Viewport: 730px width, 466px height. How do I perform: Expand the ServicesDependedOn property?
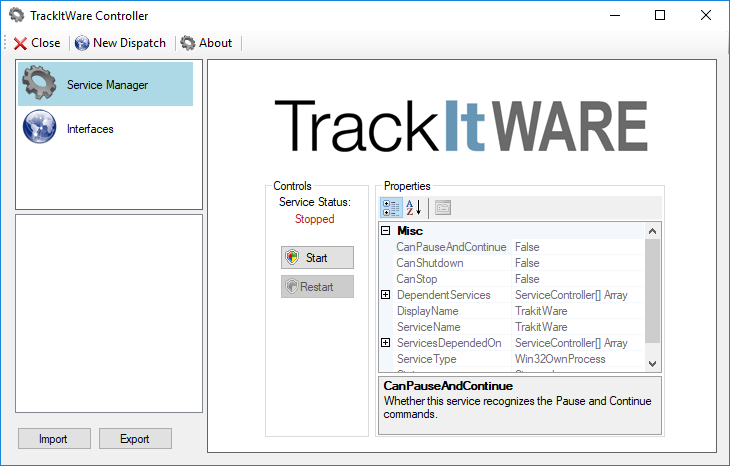tap(385, 343)
